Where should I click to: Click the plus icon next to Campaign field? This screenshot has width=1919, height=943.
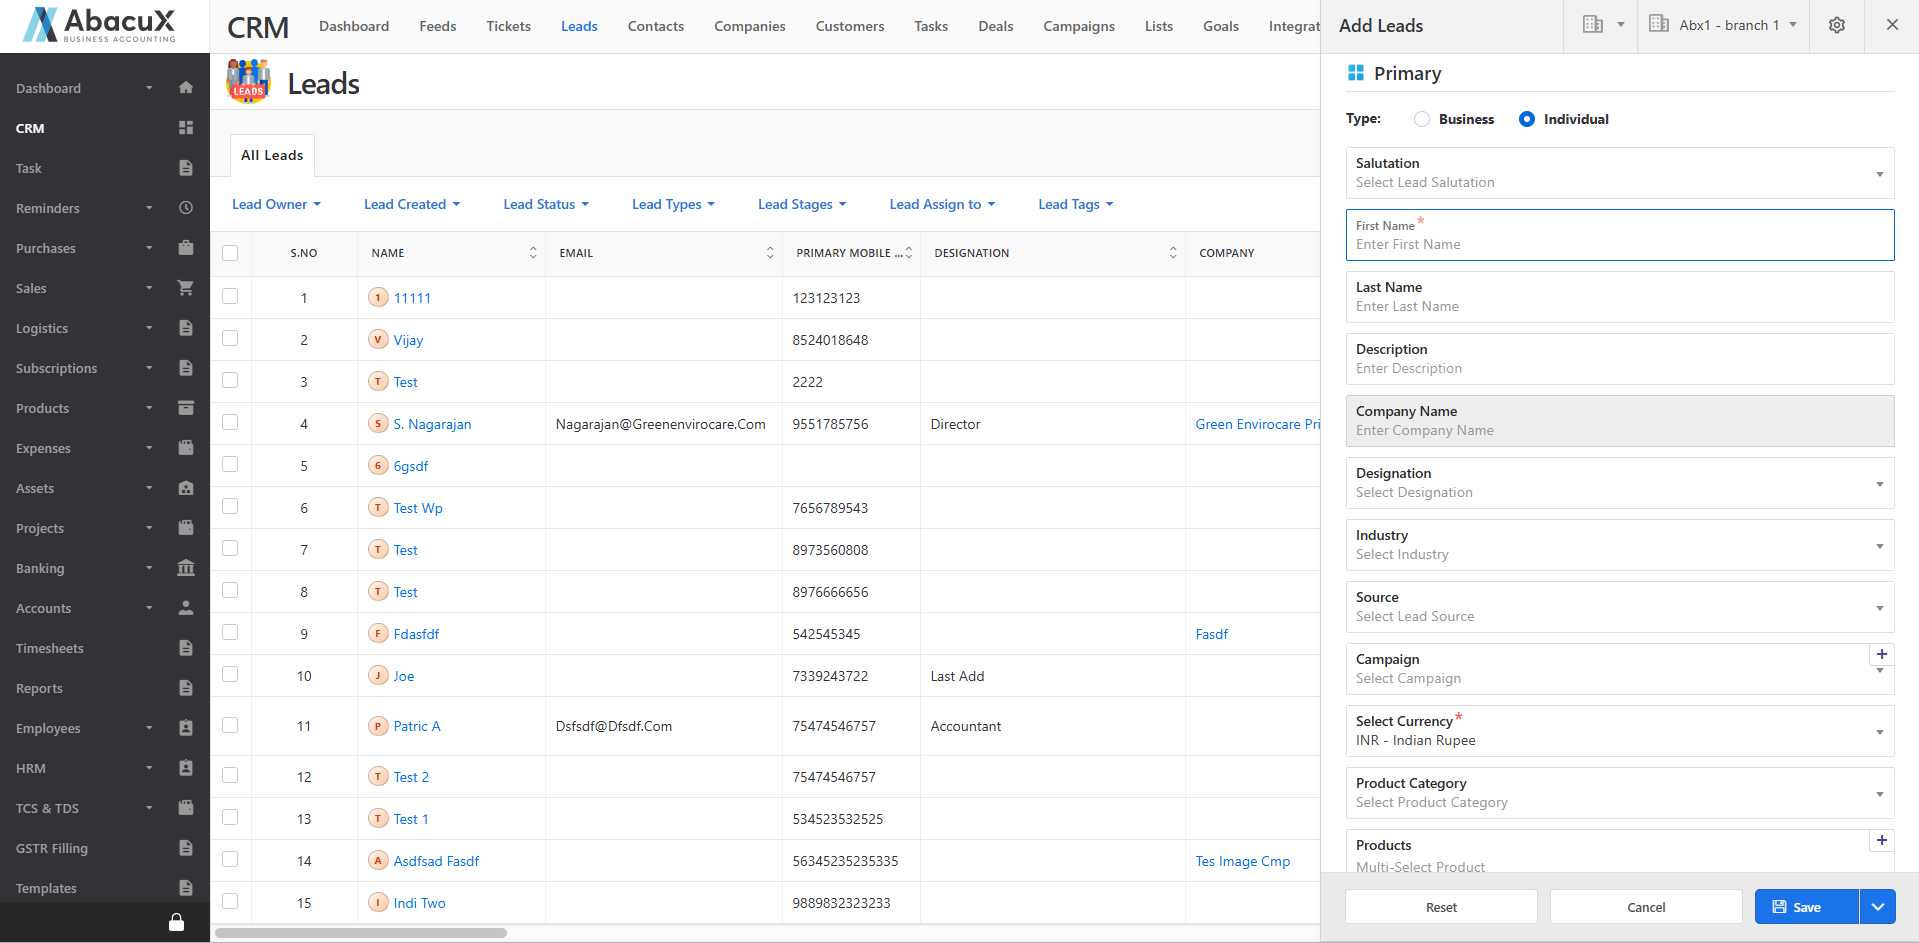(1881, 655)
